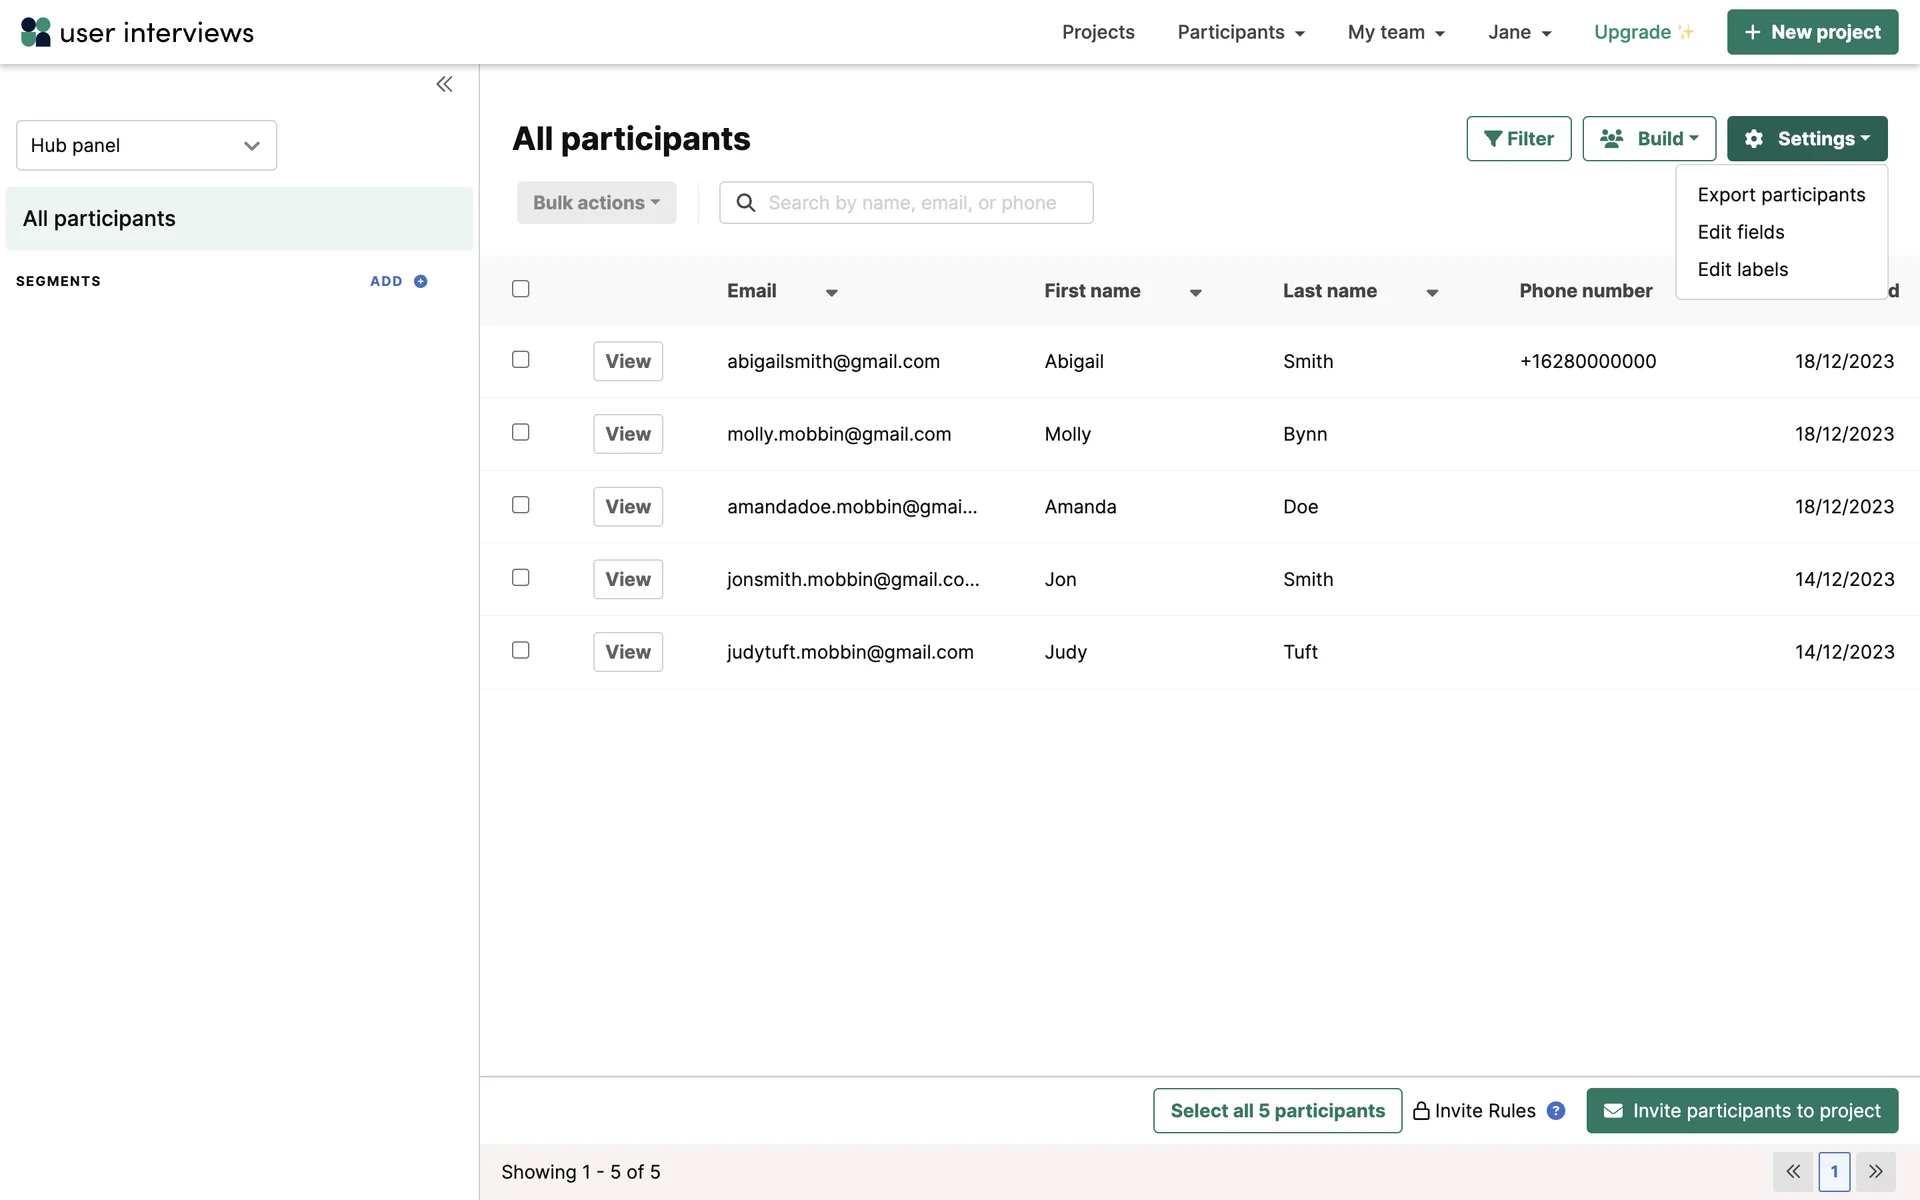
Task: Expand the Bulk actions dropdown
Action: tap(596, 202)
